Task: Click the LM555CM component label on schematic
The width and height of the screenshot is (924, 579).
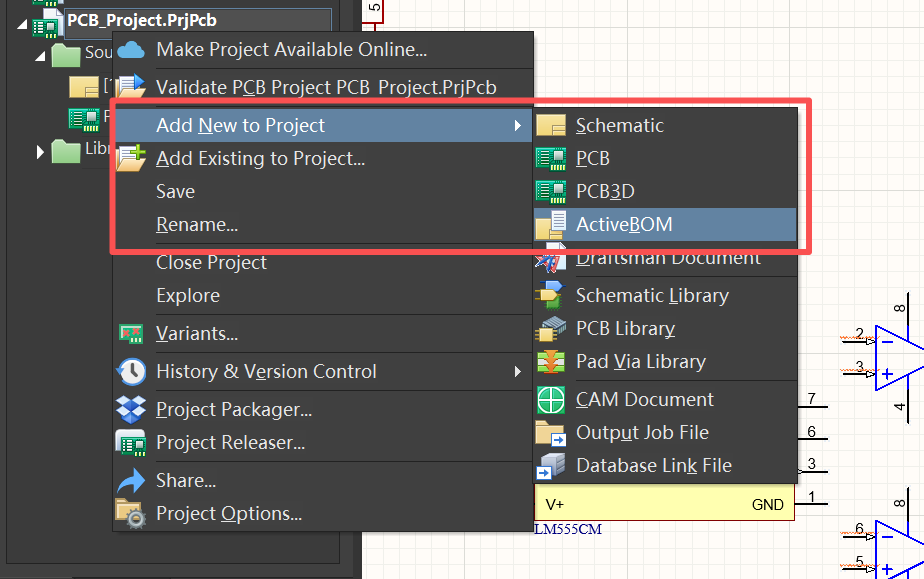Action: (568, 530)
